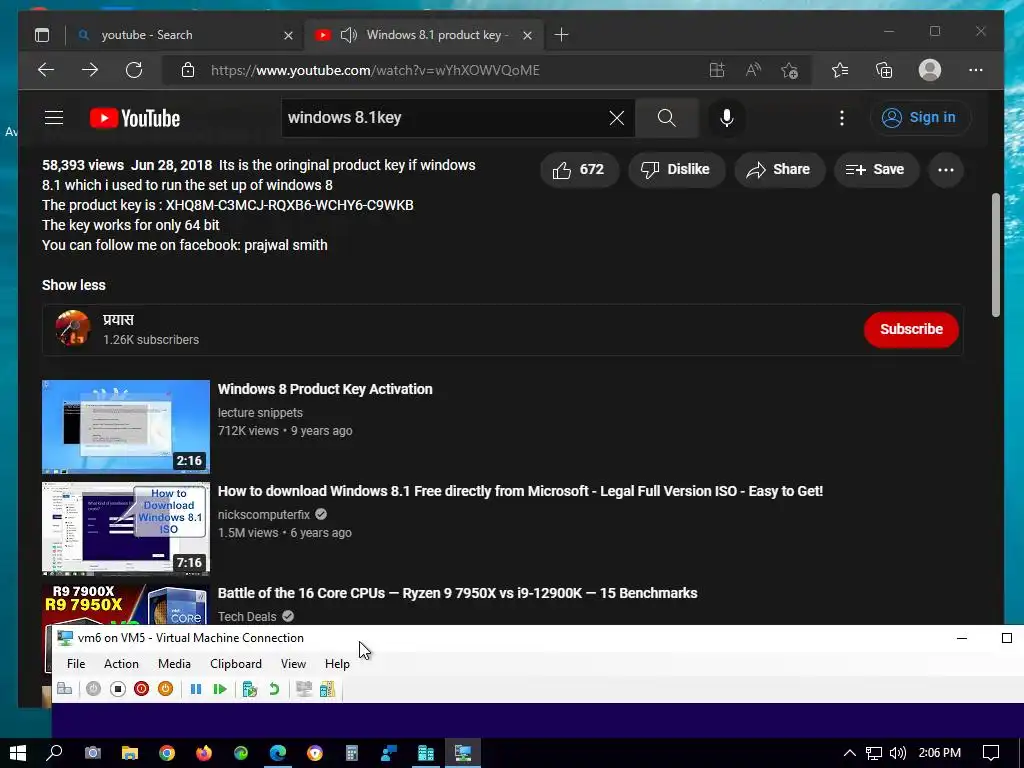The image size is (1024, 768).
Task: Open Edge Collections
Action: pos(884,70)
